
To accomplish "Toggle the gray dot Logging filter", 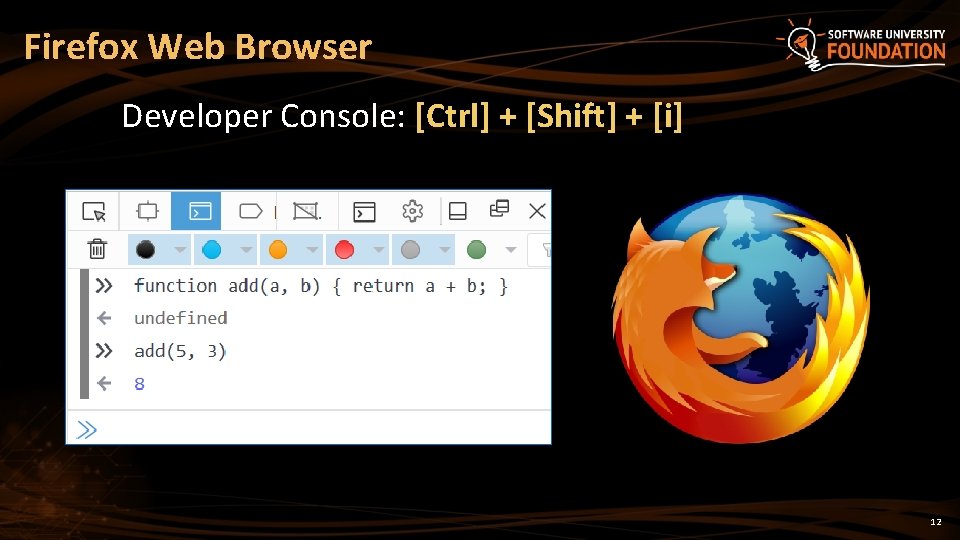I will (410, 250).
